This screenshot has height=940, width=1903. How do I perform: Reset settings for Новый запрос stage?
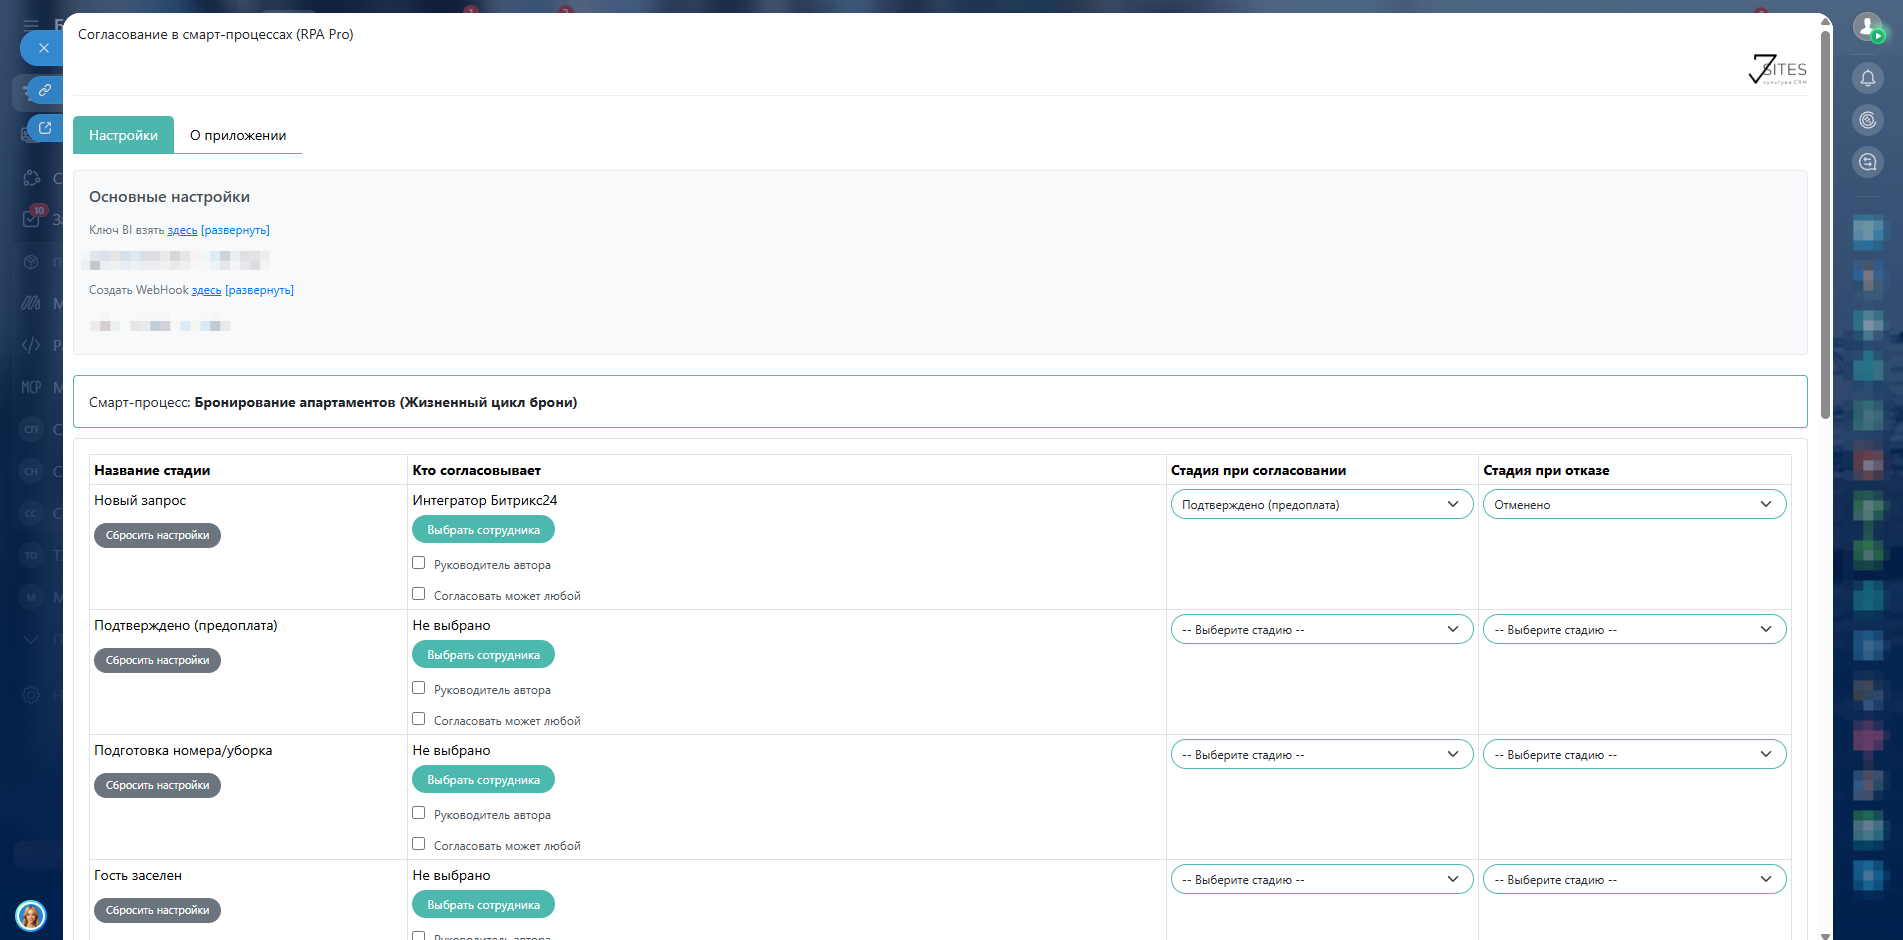pos(157,535)
